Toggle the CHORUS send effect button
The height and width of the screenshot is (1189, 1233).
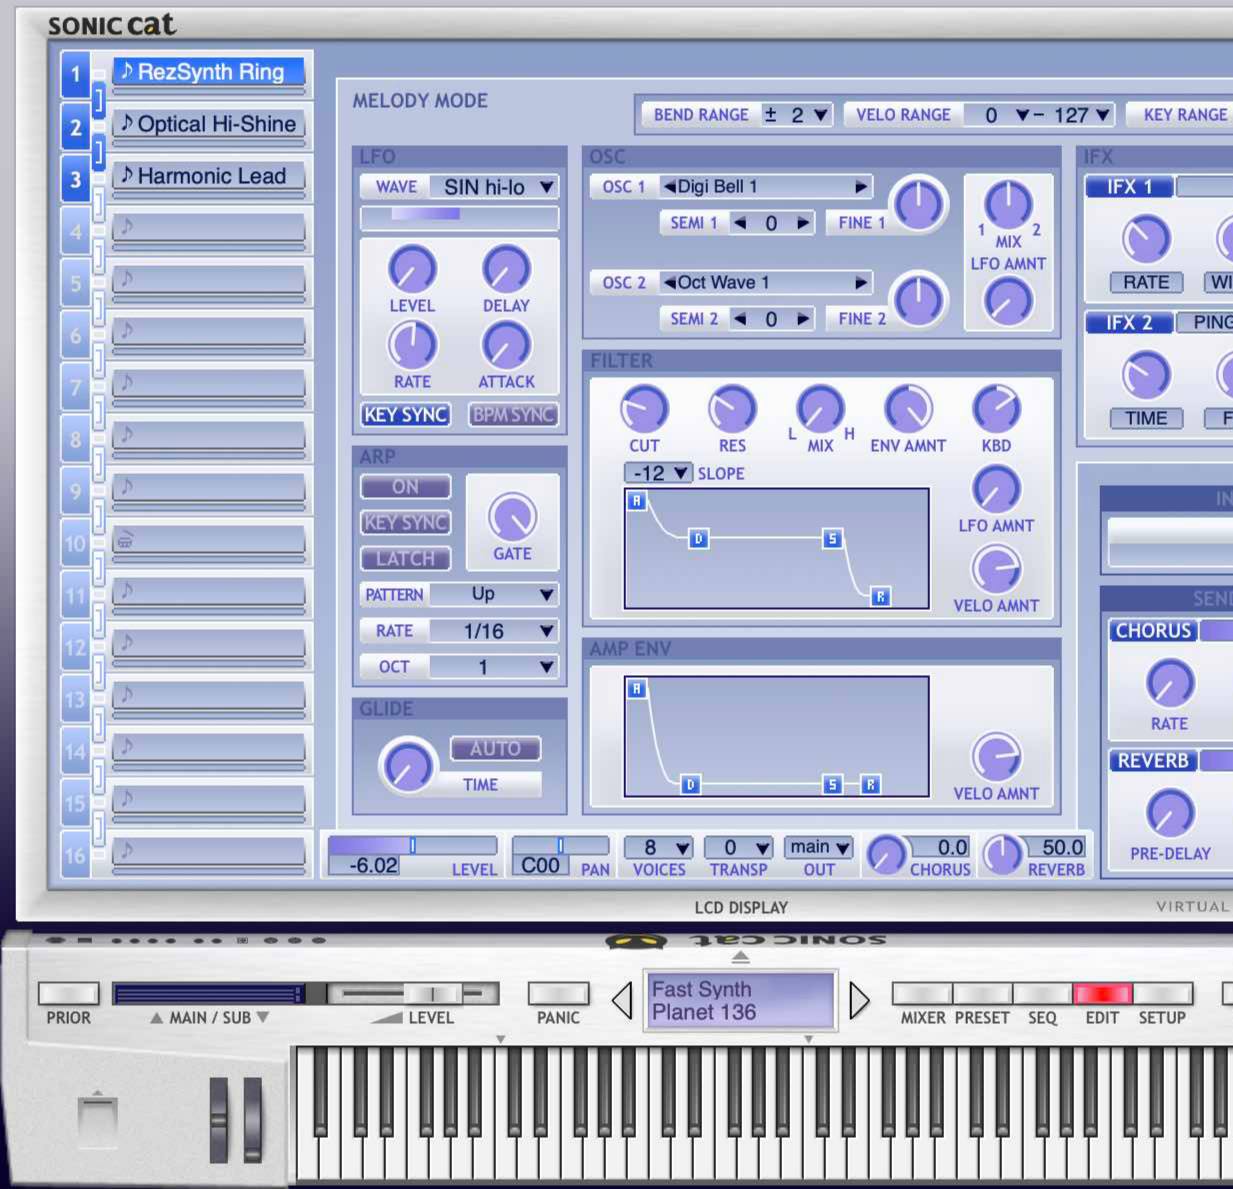click(1153, 631)
